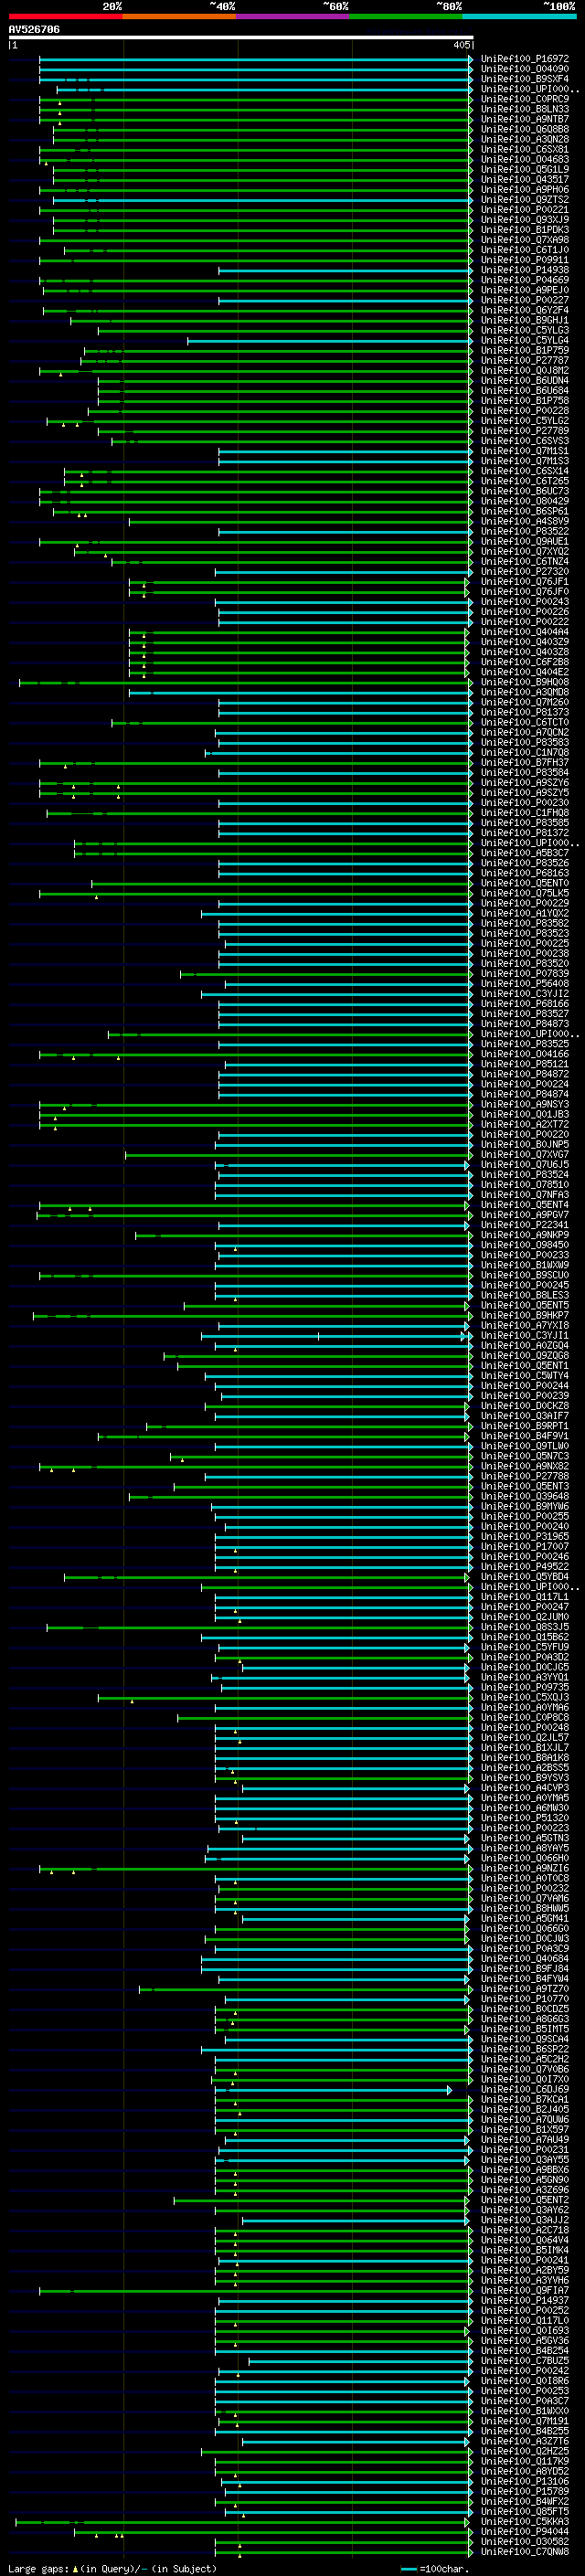The image size is (585, 2576).
Task: Click the cyan ~100% identity legend segment
Action: pos(520,16)
